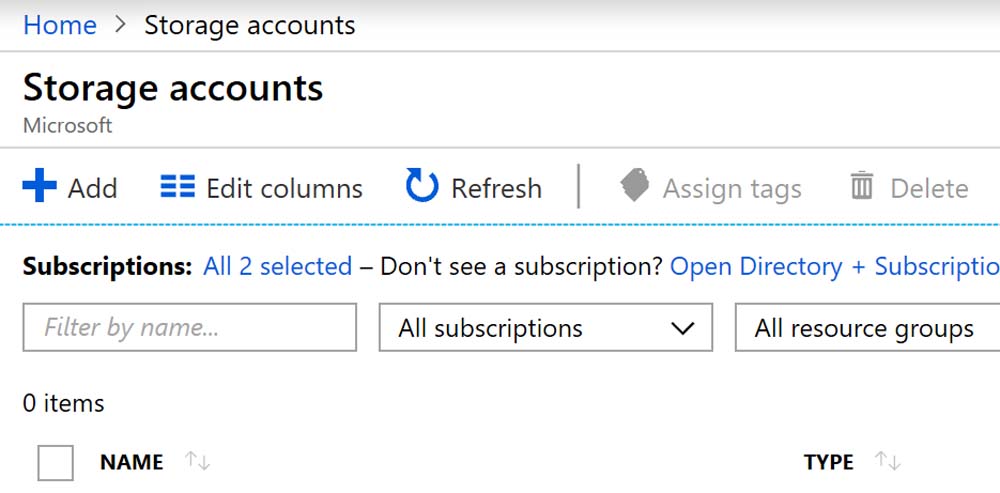Click the Delete trash can icon
Viewport: 1000px width, 493px height.
862,187
